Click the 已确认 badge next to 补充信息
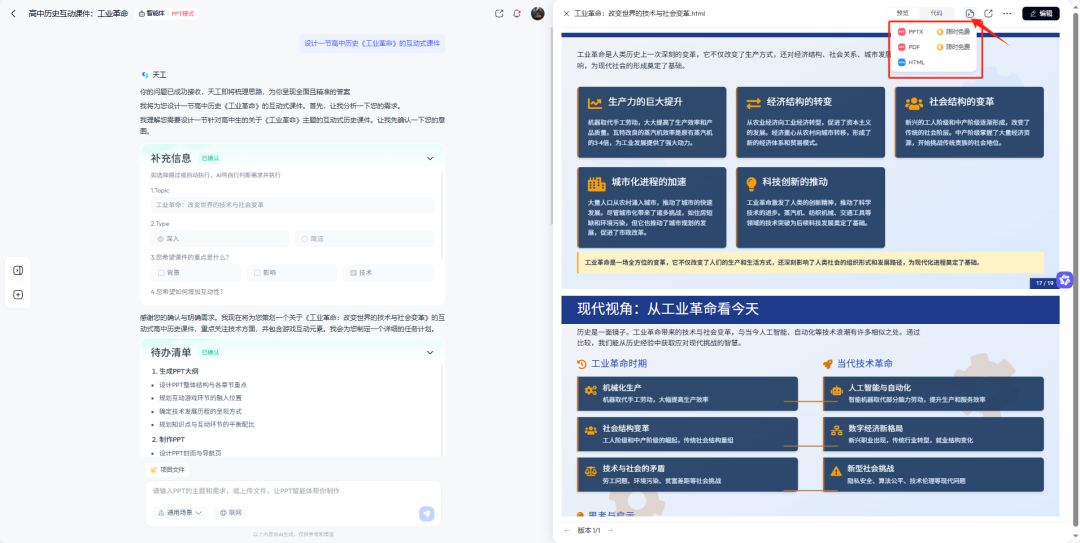 210,158
